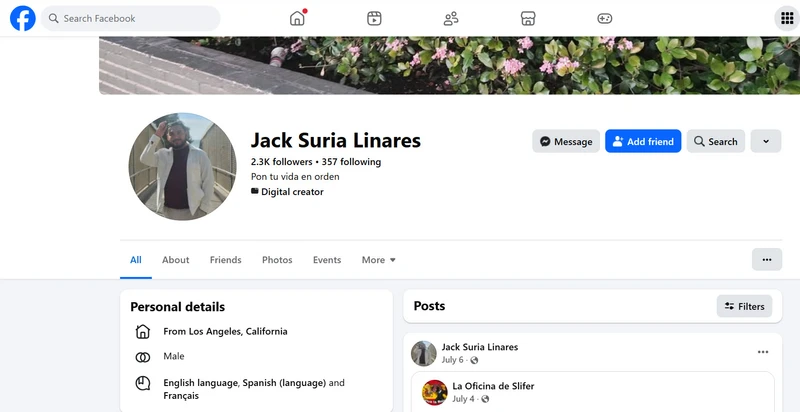Click the Personal details heading
800x412 pixels.
pos(178,307)
